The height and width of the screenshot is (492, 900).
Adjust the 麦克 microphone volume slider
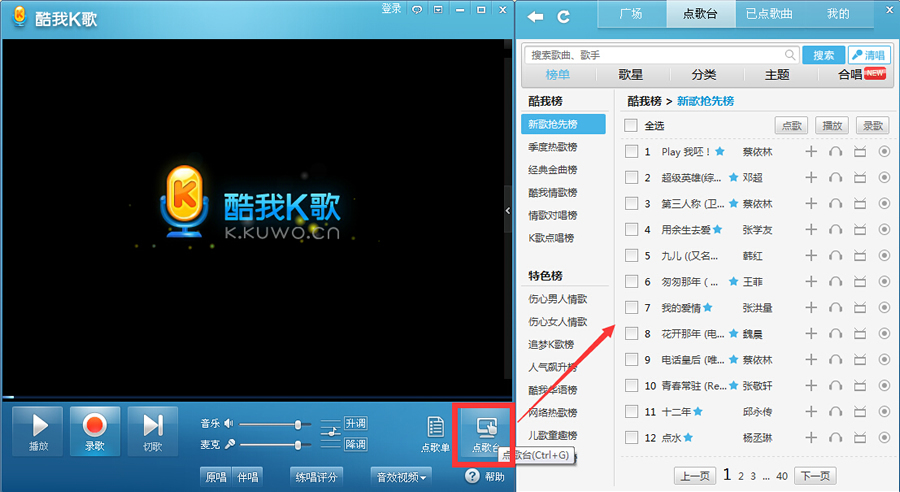click(x=276, y=445)
